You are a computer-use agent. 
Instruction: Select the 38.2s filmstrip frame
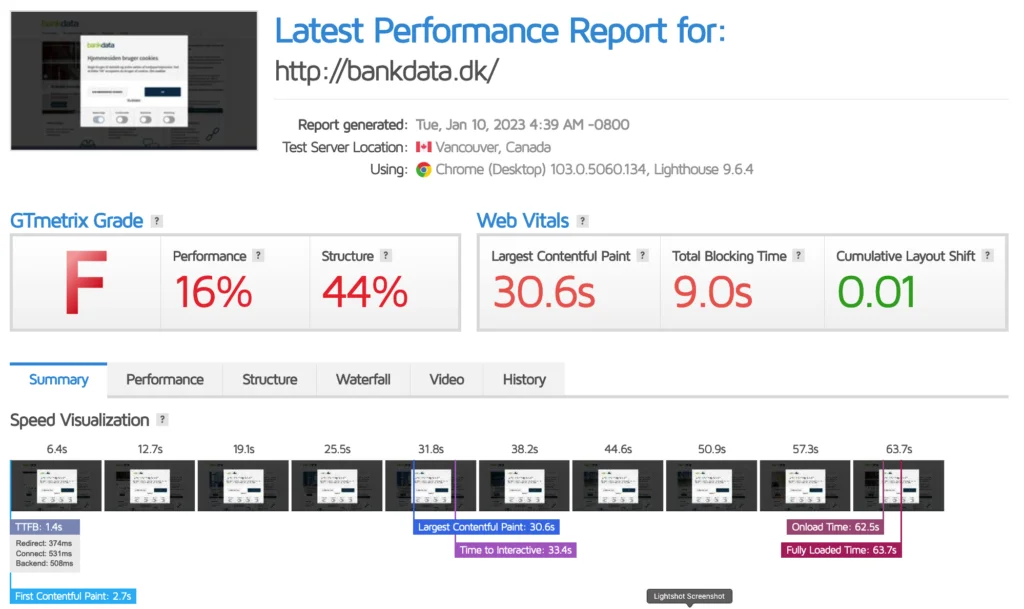(524, 485)
